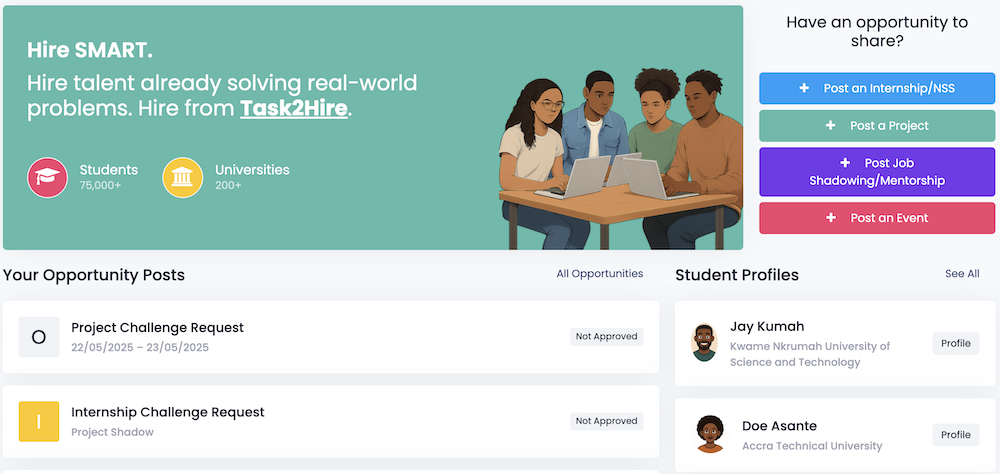Click Jay Kumah's avatar picture
The image size is (1000, 474).
click(x=704, y=343)
